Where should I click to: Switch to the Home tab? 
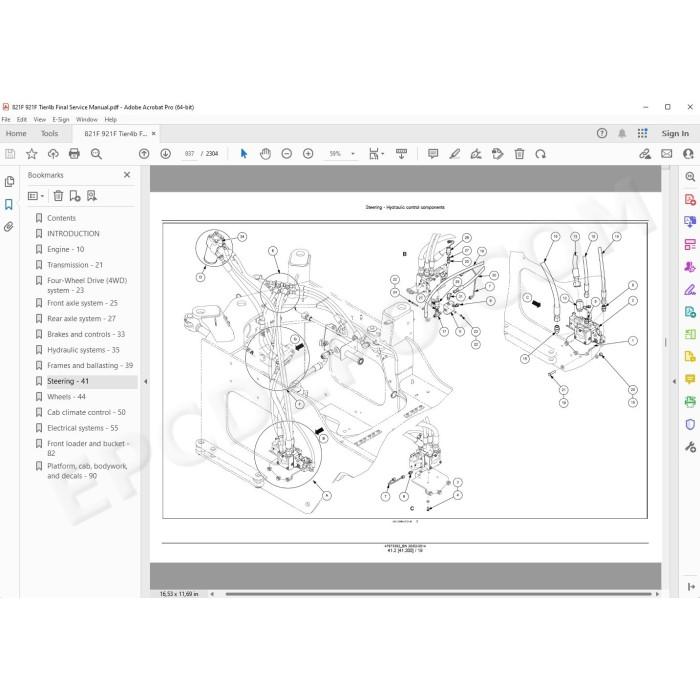click(16, 133)
